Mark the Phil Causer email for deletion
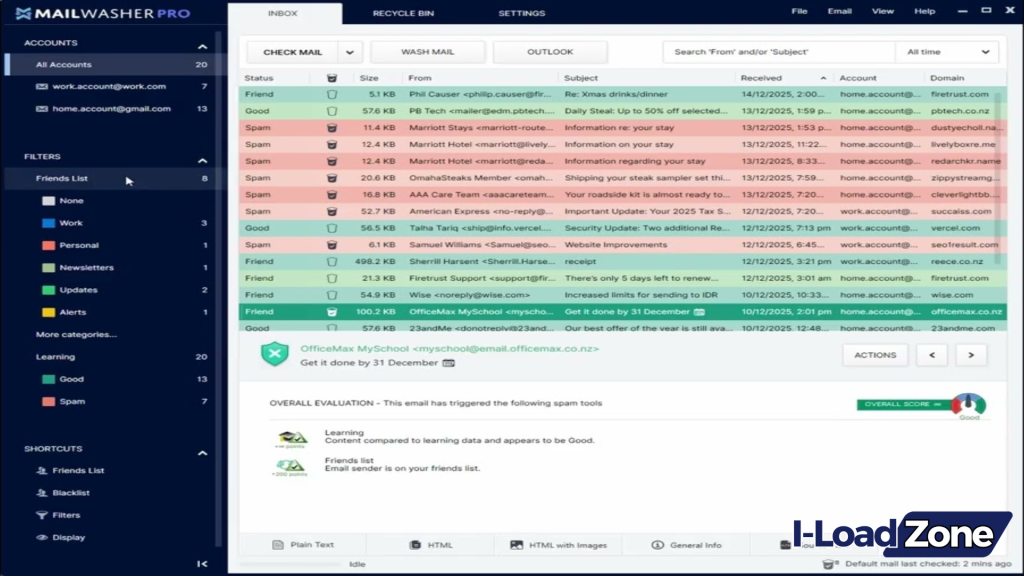The image size is (1024, 576). (x=332, y=94)
